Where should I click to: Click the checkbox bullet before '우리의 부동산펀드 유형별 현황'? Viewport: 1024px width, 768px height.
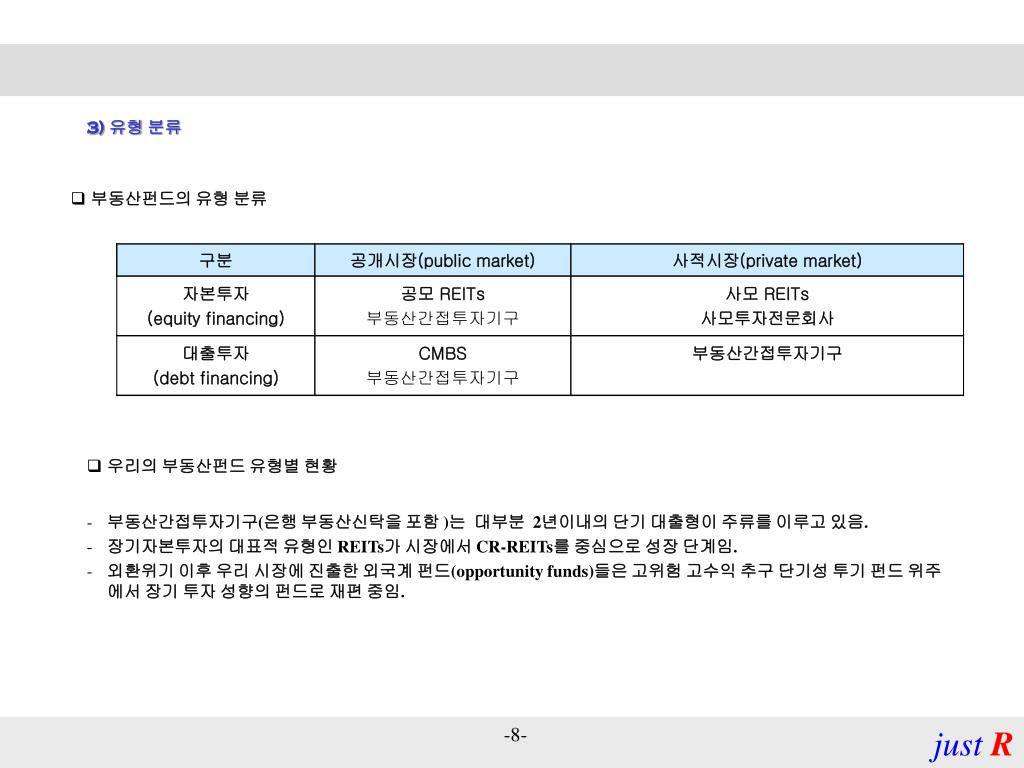point(95,466)
